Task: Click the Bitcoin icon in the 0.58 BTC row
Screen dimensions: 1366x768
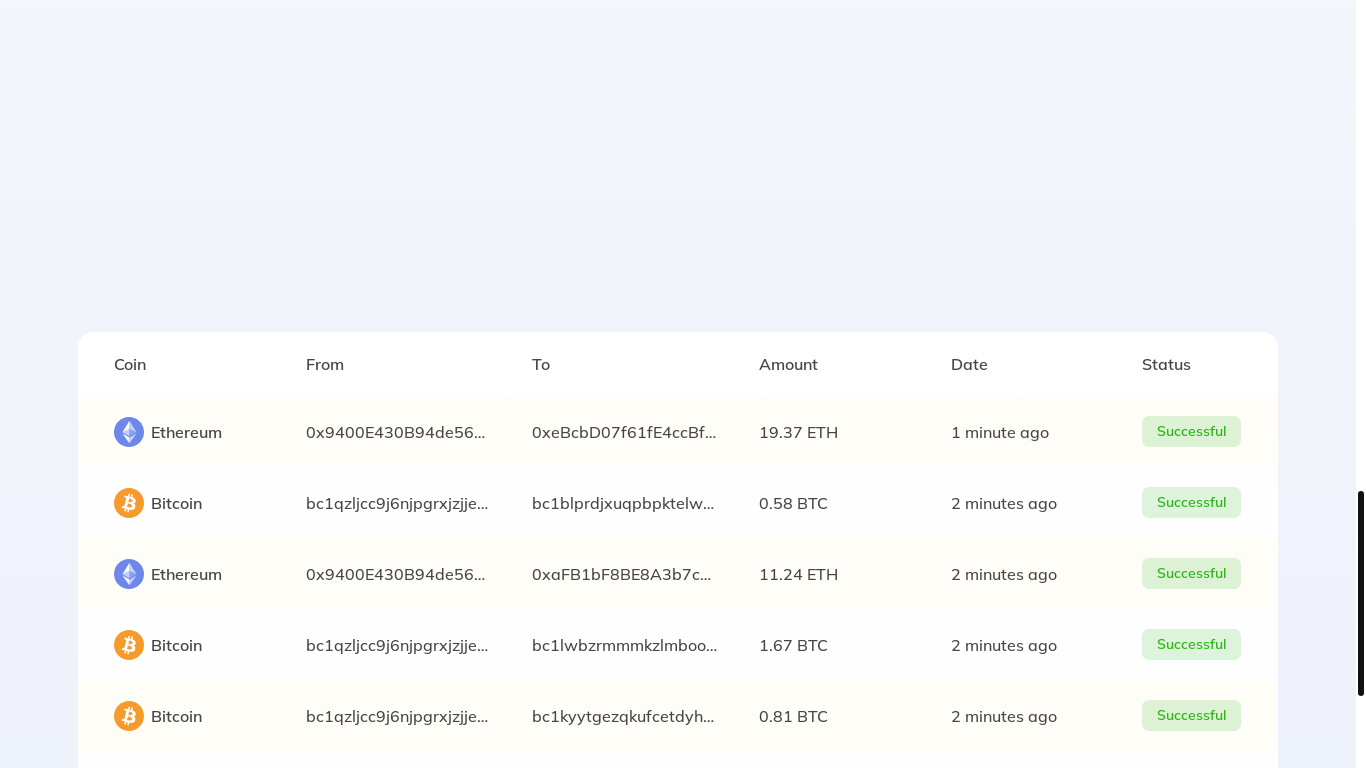Action: (x=129, y=503)
